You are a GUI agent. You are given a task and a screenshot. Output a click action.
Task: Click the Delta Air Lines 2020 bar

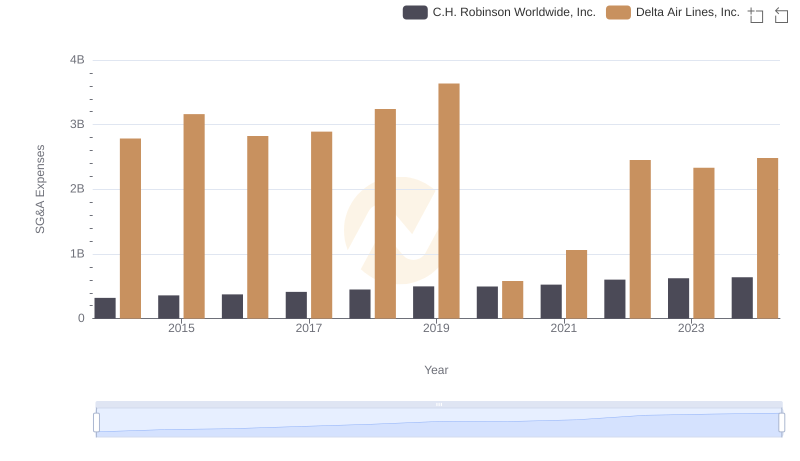(x=513, y=300)
